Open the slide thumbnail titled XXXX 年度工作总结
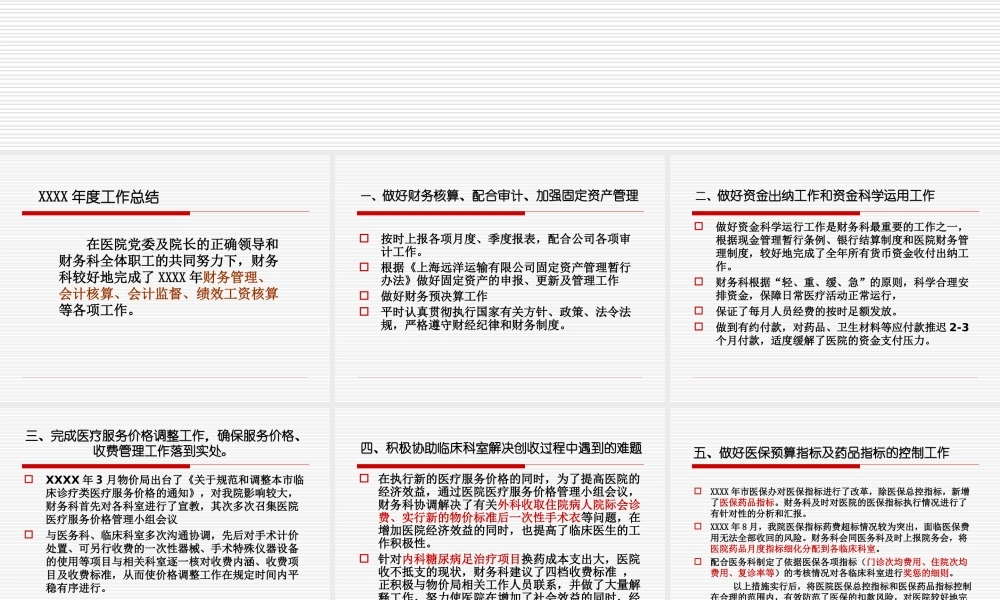This screenshot has width=1000, height=600. pyautogui.click(x=165, y=278)
